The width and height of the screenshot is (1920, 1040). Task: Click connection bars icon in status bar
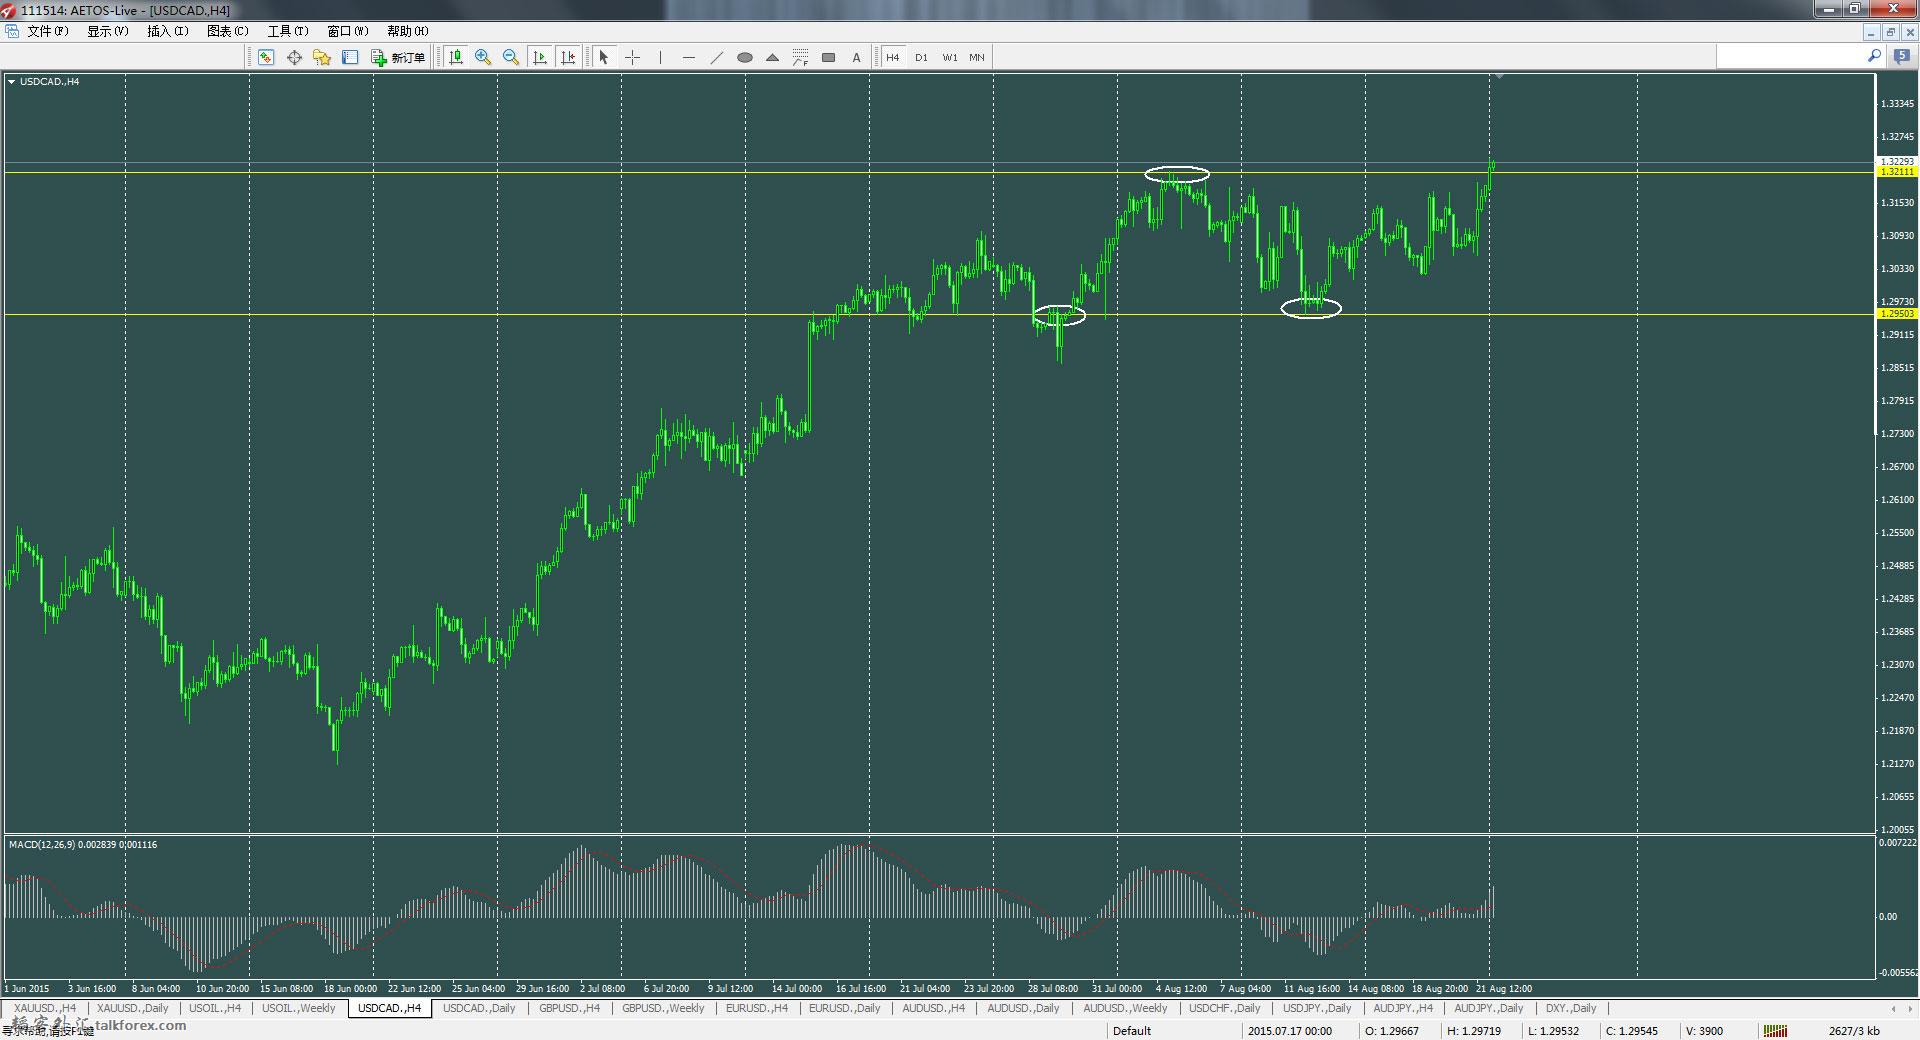[x=1775, y=1031]
